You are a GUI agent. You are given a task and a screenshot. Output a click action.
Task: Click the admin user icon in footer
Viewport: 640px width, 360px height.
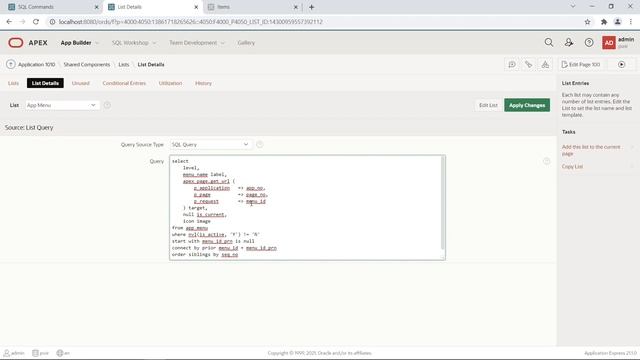tap(7, 353)
